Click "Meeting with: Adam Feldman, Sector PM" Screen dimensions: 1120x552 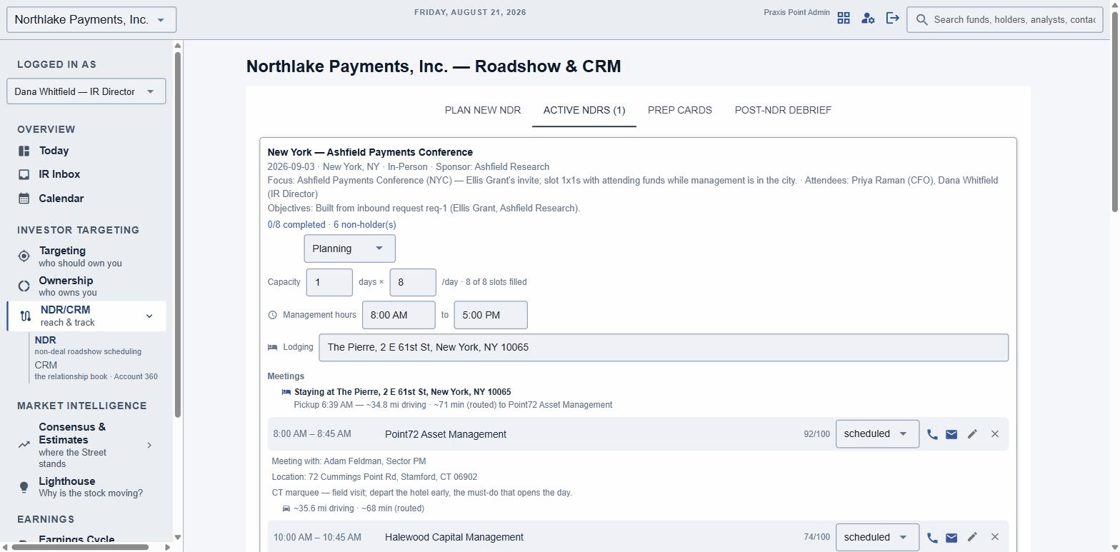coord(349,461)
